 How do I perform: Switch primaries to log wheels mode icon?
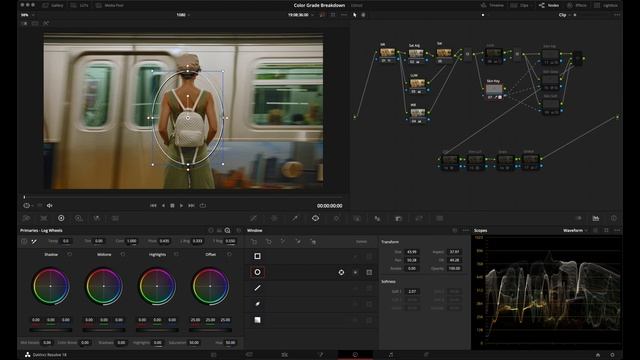point(227,231)
